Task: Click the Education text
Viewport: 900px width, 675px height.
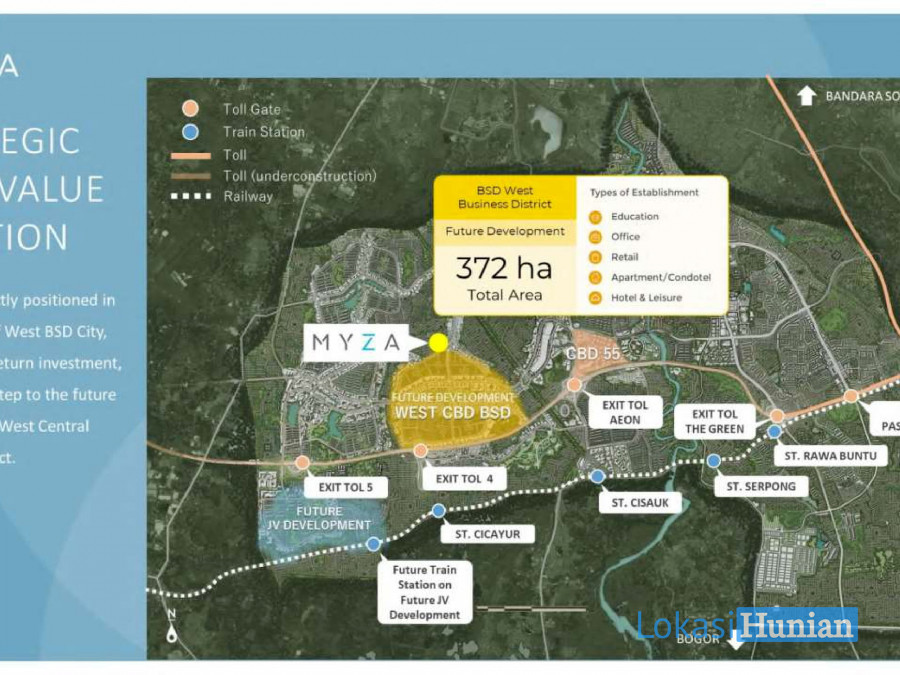Action: pyautogui.click(x=635, y=216)
